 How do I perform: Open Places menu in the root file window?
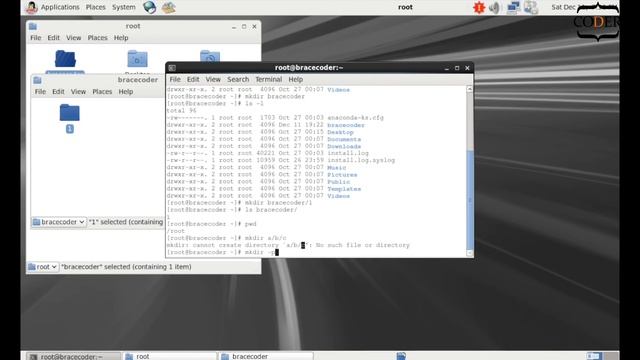(x=98, y=38)
